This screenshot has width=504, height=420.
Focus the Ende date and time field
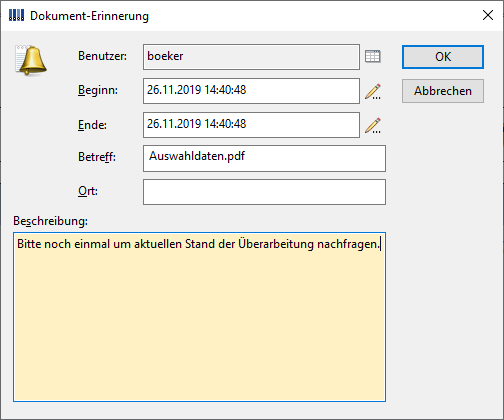(x=251, y=125)
